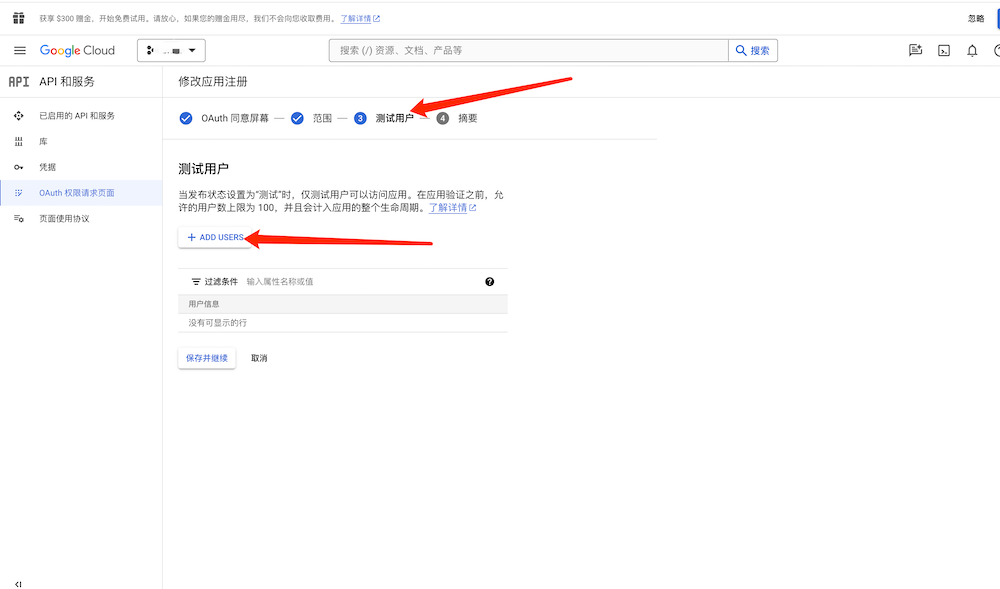Open the hamburger navigation menu
This screenshot has height=589, width=1000.
19,51
